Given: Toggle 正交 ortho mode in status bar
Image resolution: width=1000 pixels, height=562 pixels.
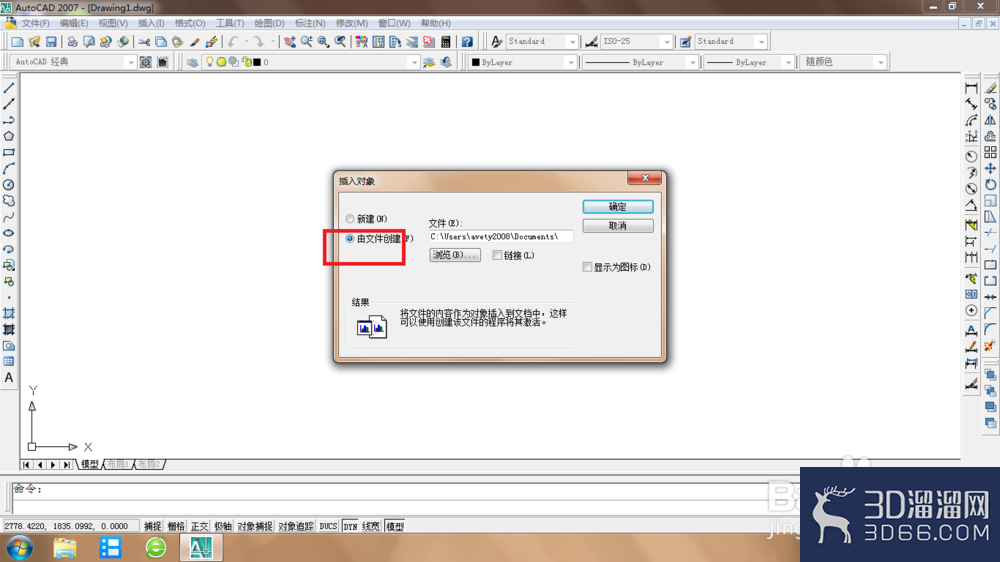Looking at the screenshot, I should coord(200,526).
